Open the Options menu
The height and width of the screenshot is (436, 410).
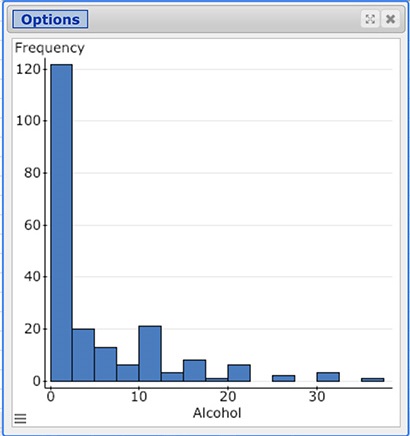(50, 19)
